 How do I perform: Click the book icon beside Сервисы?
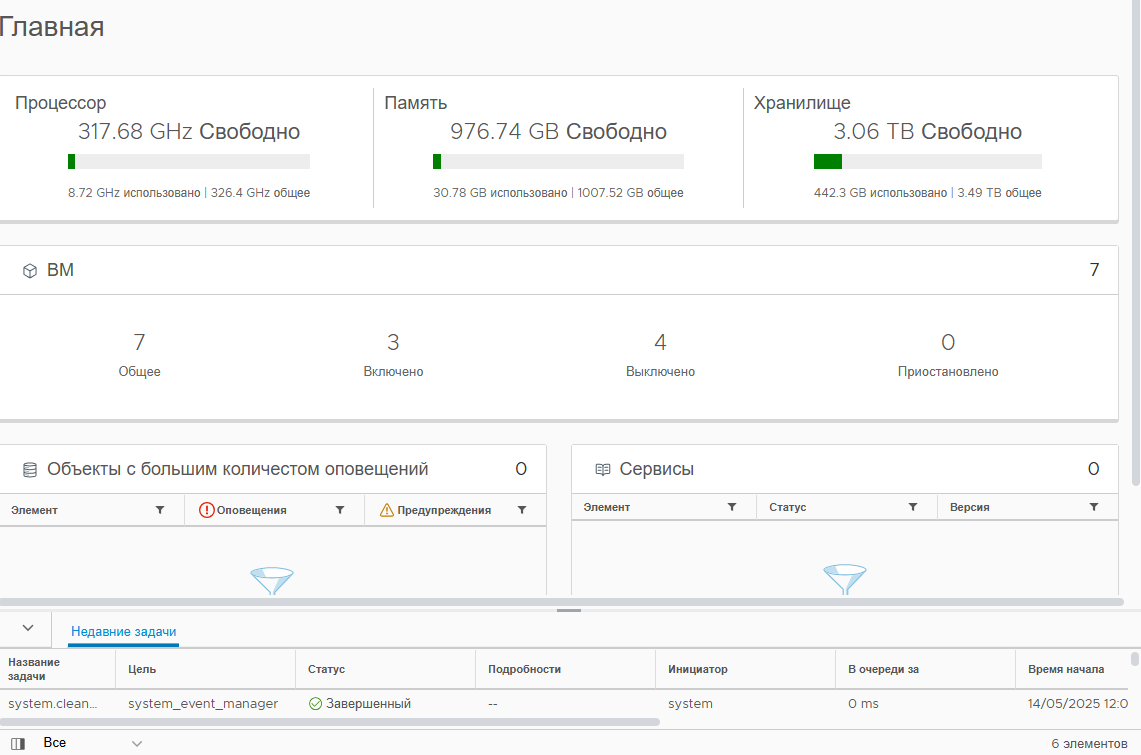[x=603, y=469]
